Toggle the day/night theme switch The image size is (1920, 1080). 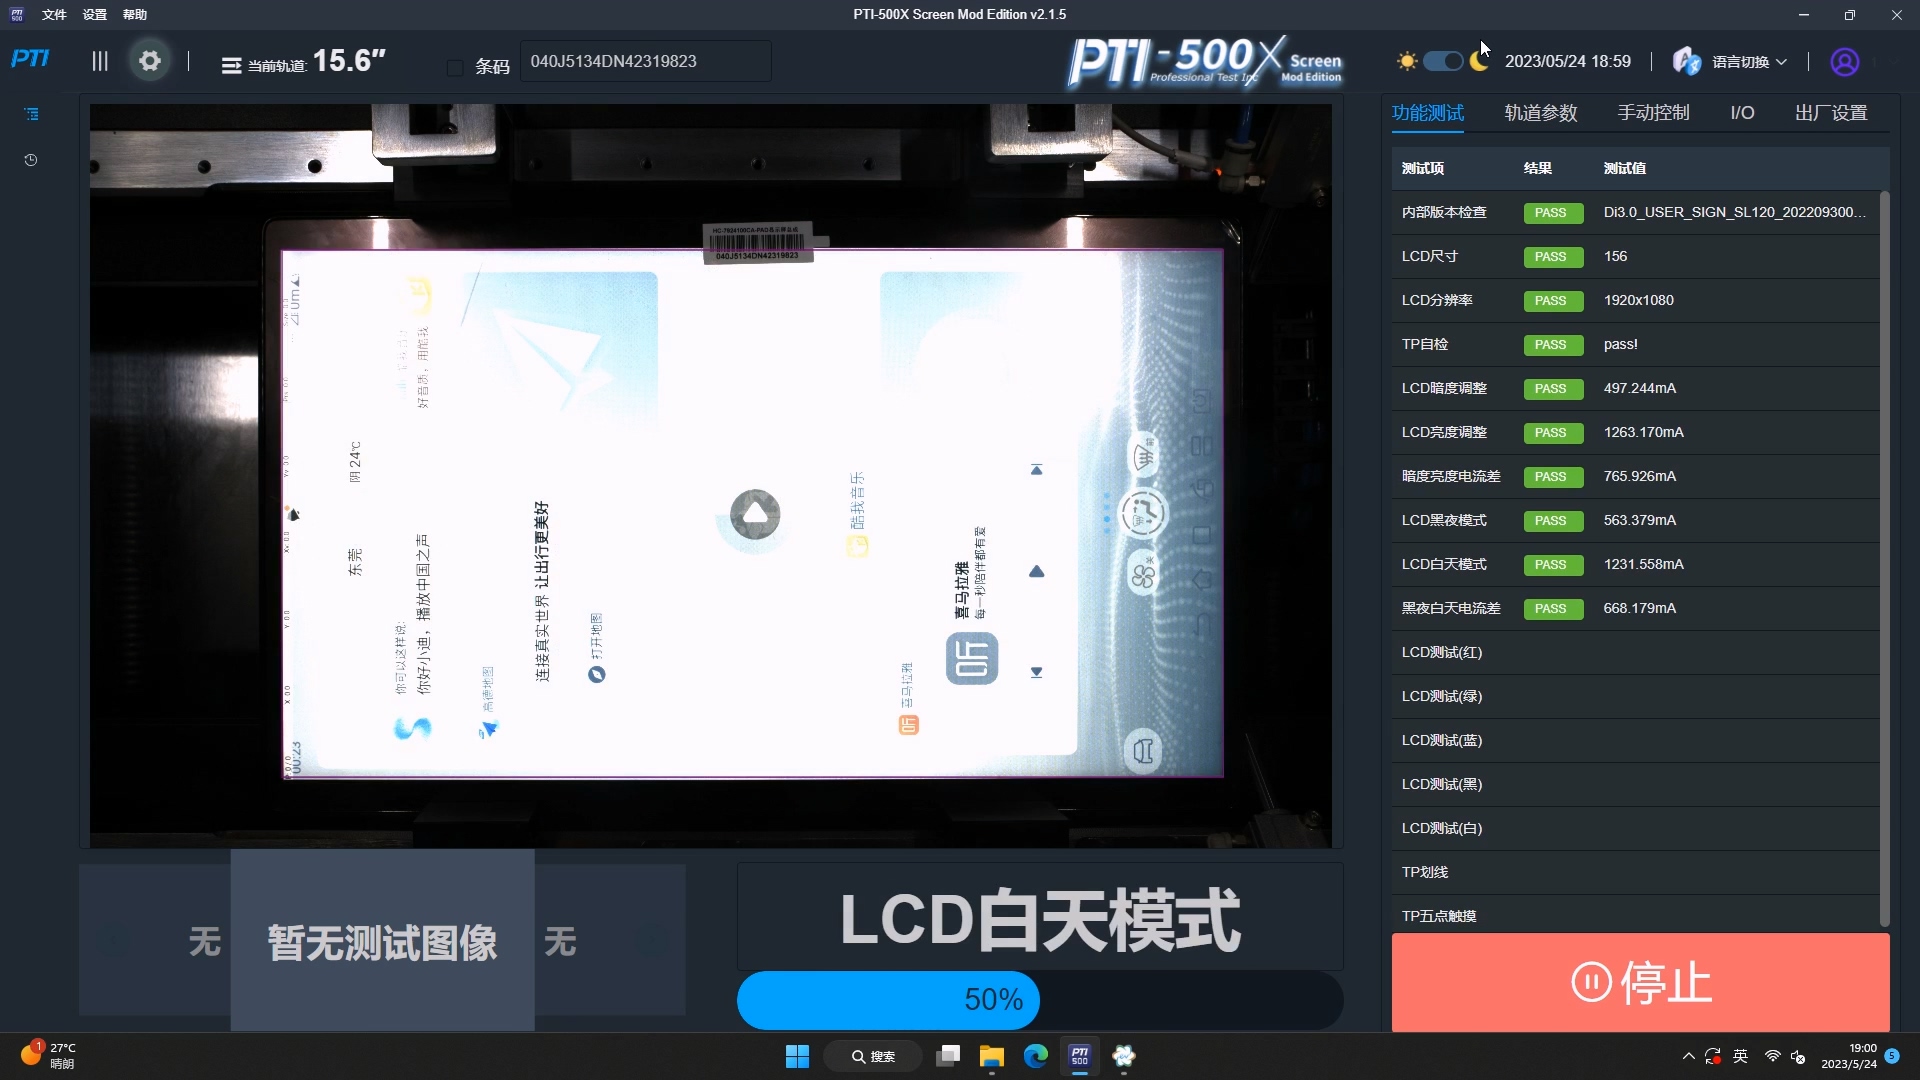coord(1443,61)
